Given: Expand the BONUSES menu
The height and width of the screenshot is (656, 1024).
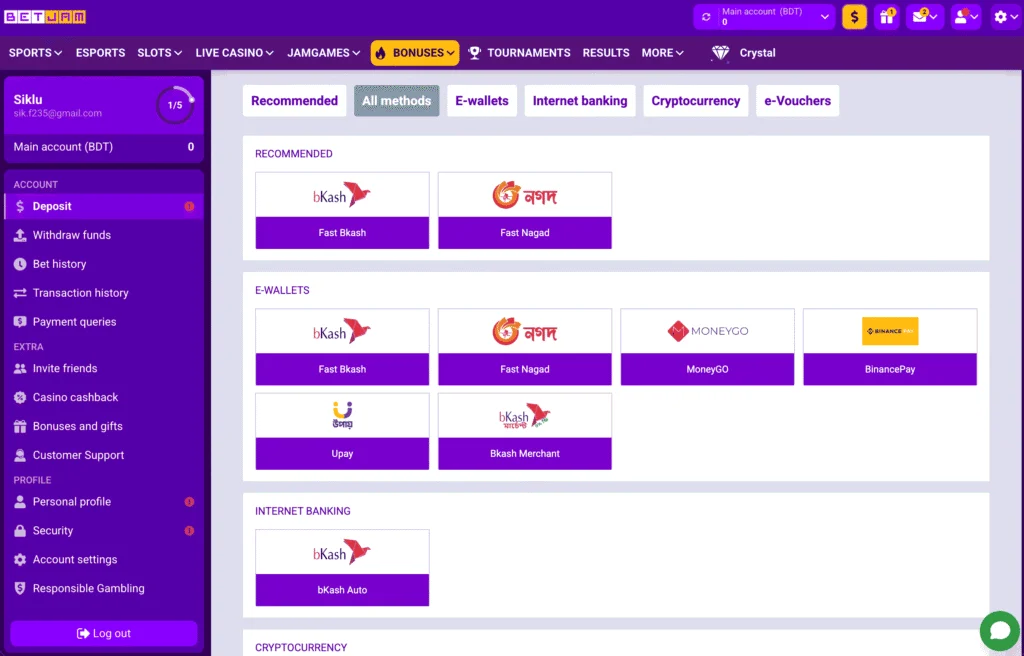Looking at the screenshot, I should [415, 53].
